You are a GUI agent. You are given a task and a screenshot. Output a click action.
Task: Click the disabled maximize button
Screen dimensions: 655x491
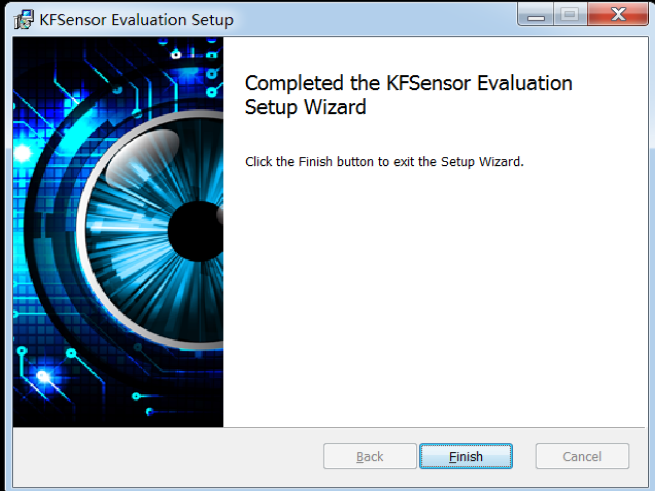tap(570, 16)
